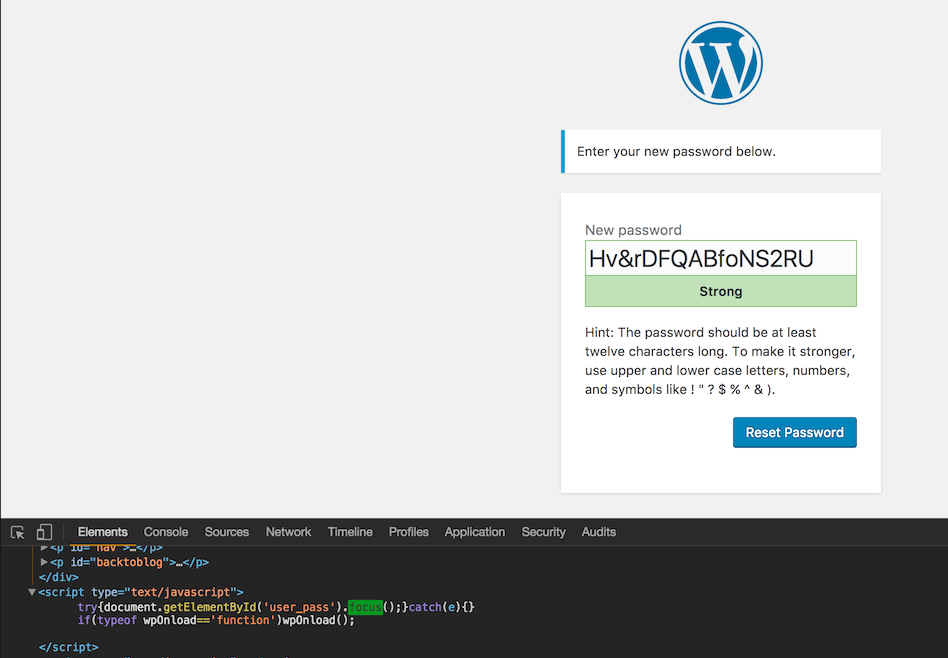Switch to the Console tab
This screenshot has height=658, width=948.
pos(166,532)
